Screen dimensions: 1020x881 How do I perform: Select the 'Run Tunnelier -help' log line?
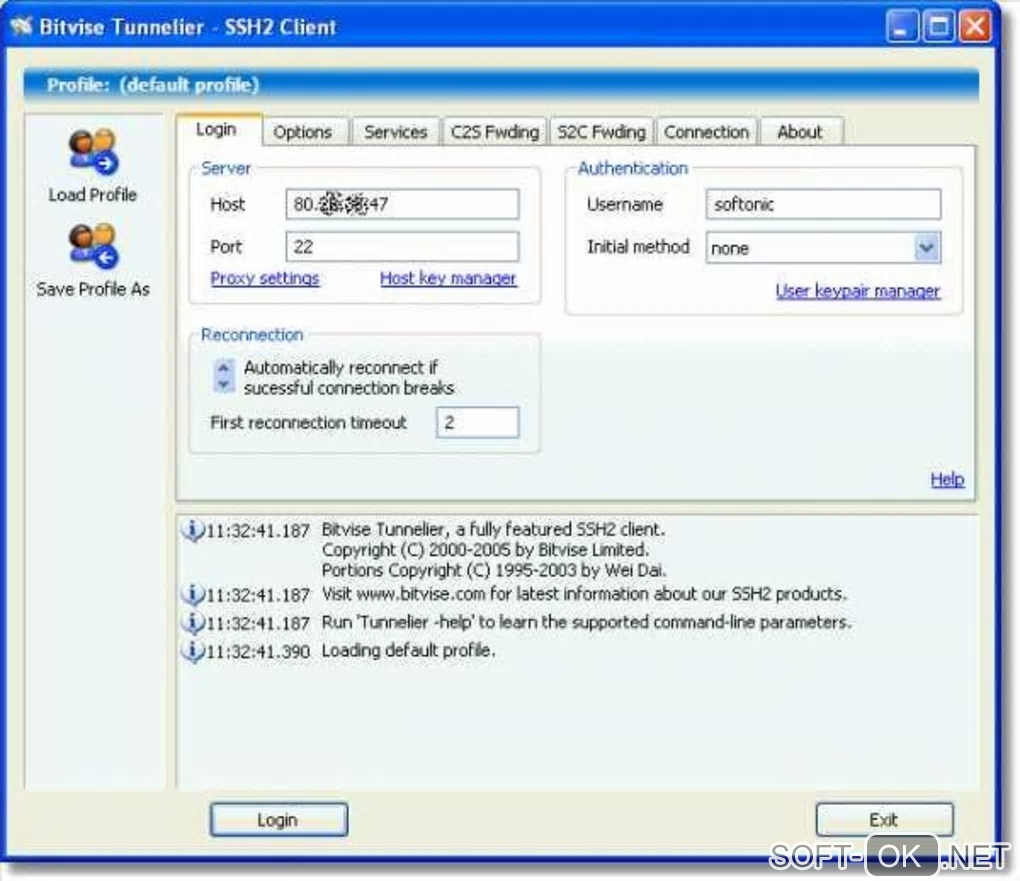click(586, 622)
